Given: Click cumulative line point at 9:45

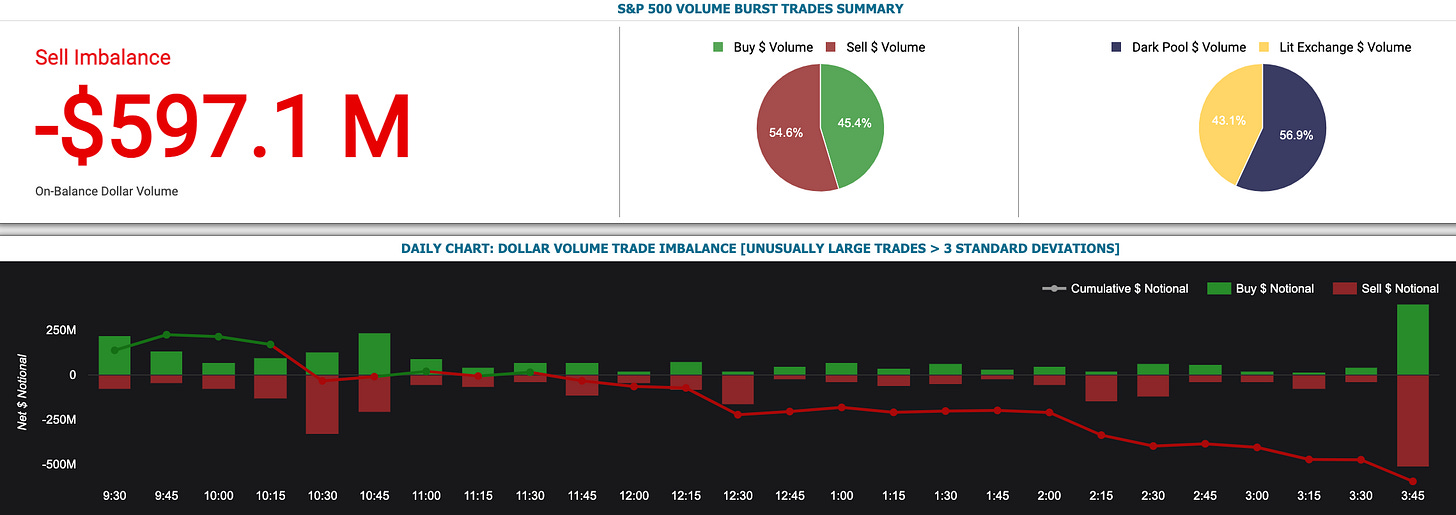Looking at the screenshot, I should coord(167,334).
